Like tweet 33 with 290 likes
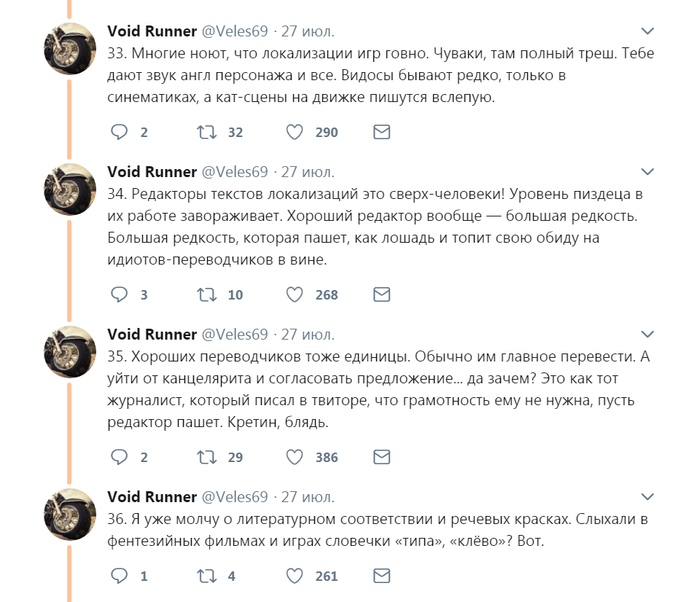The height and width of the screenshot is (602, 700). [295, 132]
